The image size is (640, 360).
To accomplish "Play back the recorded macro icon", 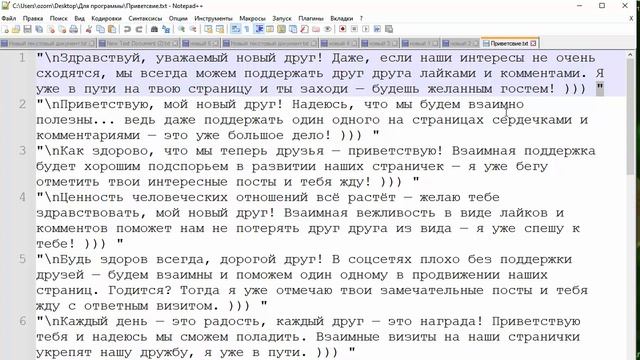I will point(365,29).
